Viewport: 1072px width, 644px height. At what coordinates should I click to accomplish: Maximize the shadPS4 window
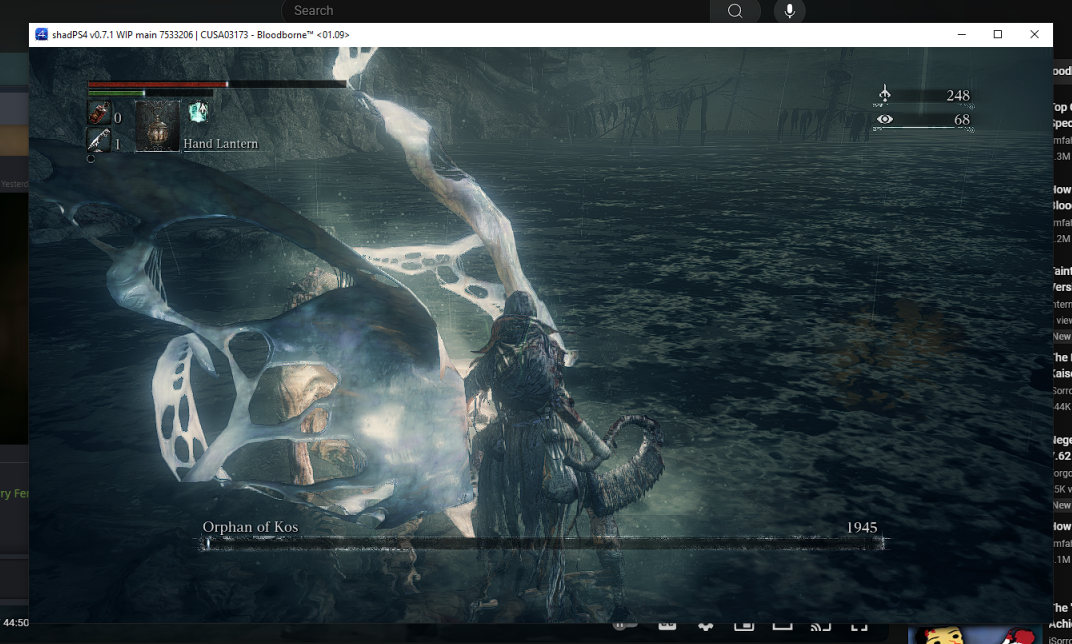coord(997,34)
